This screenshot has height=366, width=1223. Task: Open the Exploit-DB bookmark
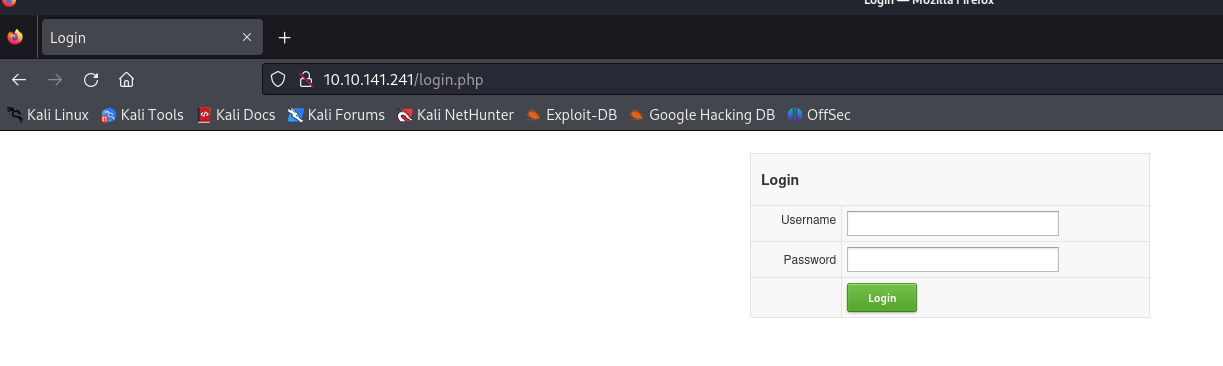tap(571, 115)
